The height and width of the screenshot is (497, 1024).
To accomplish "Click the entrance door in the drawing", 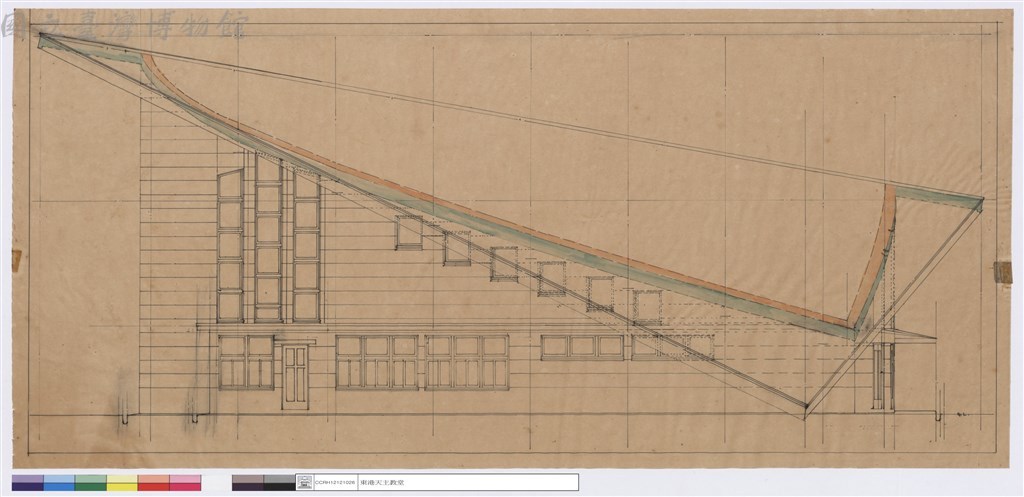I will click(295, 376).
